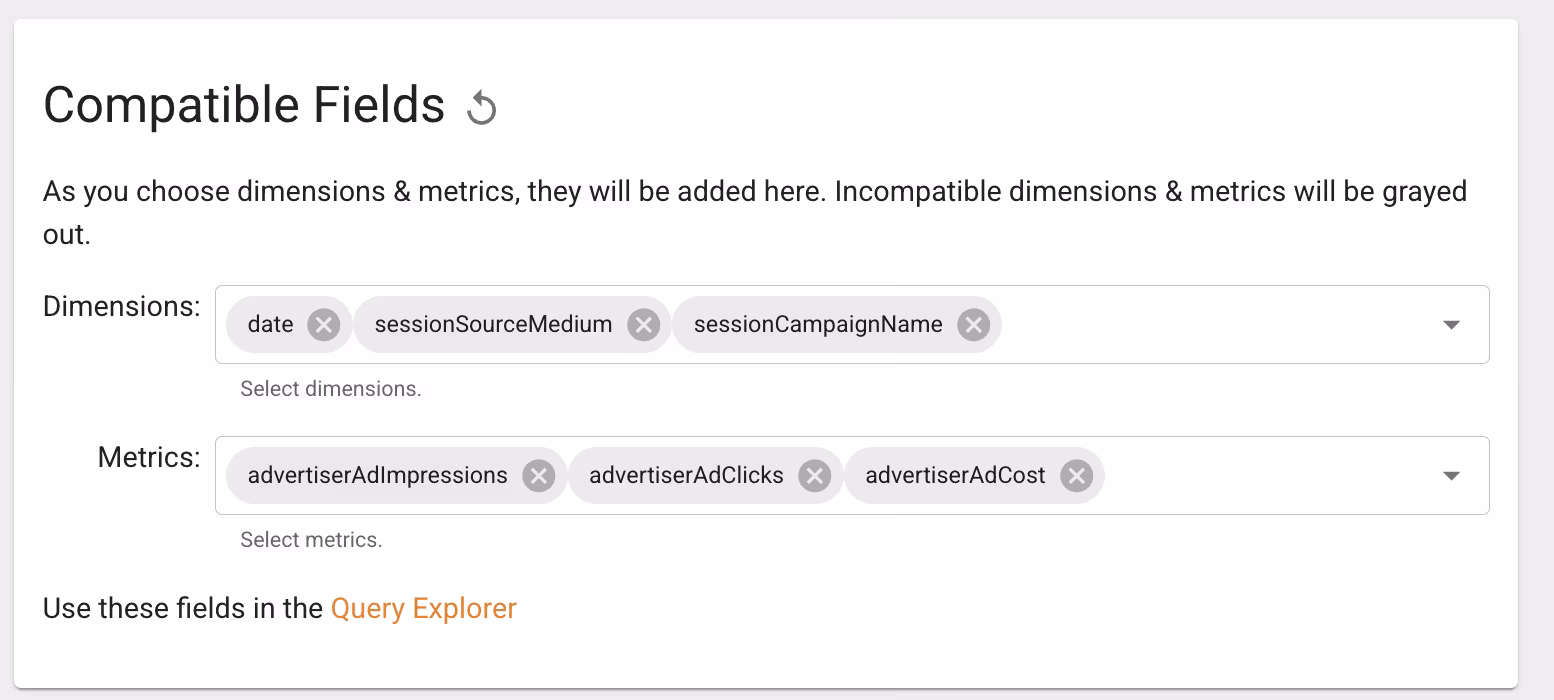The image size is (1554, 700).
Task: Expand the Dimensions dropdown arrow
Action: click(x=1452, y=325)
